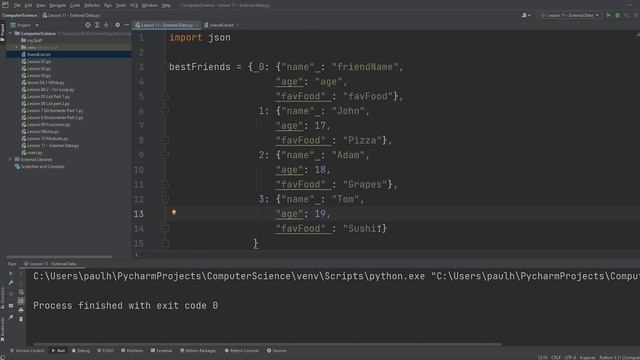
Task: Toggle fold marker at line 15
Action: pos(165,243)
